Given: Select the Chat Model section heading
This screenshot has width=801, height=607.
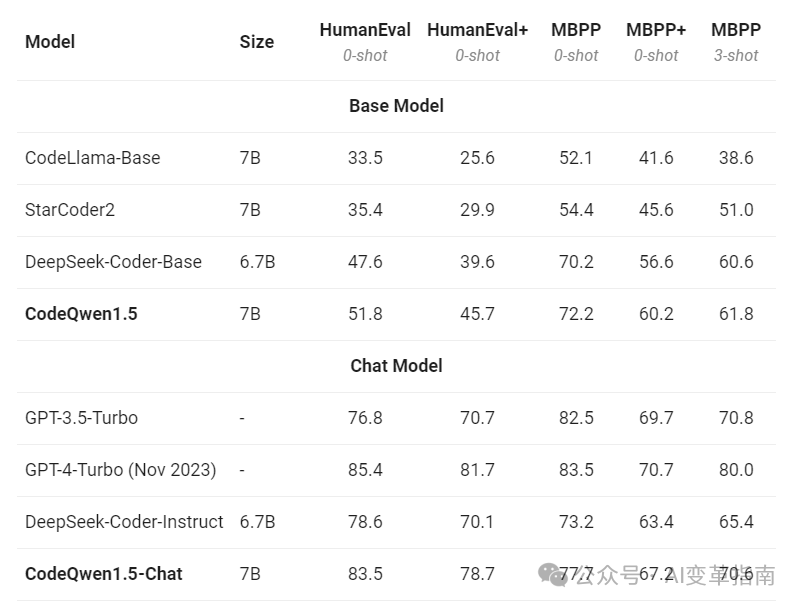Looking at the screenshot, I should pos(396,366).
